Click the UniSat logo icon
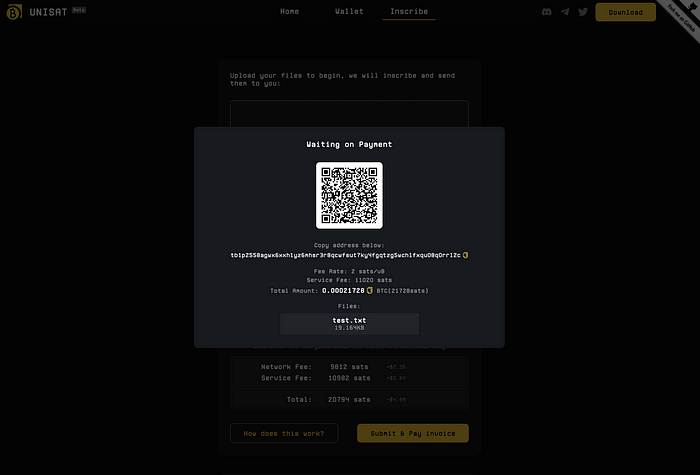 click(13, 12)
